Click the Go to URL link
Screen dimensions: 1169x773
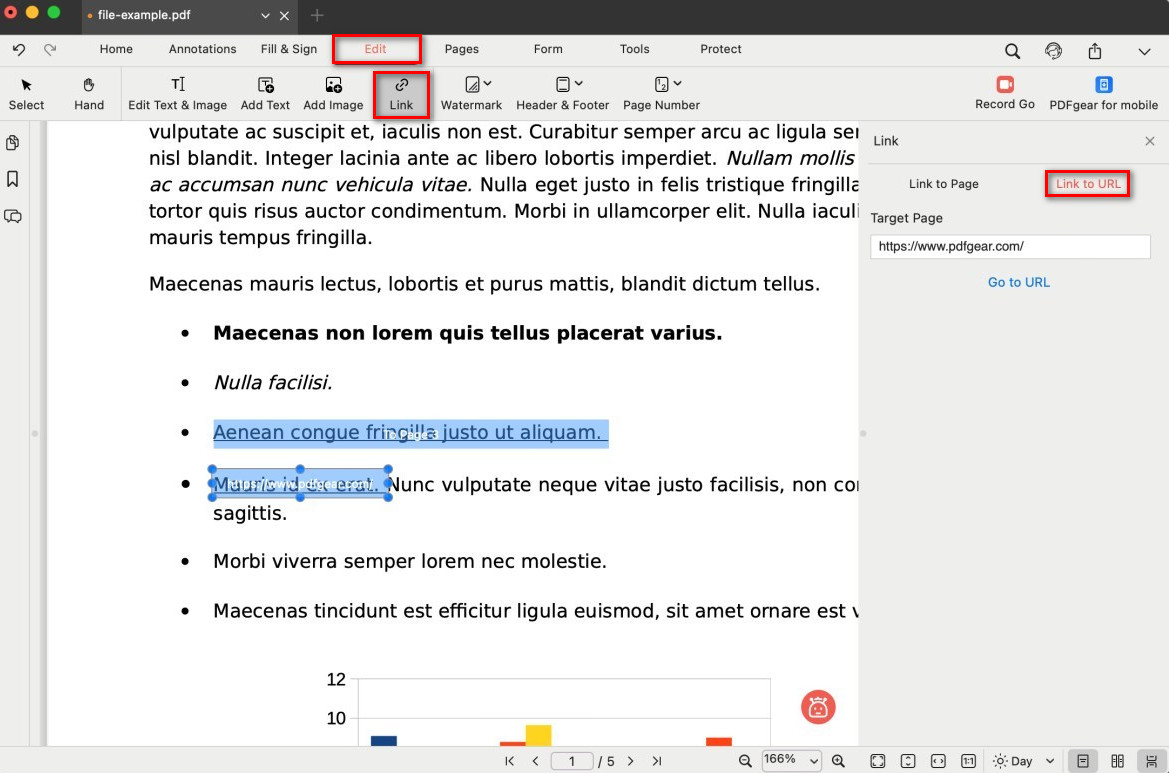1018,282
